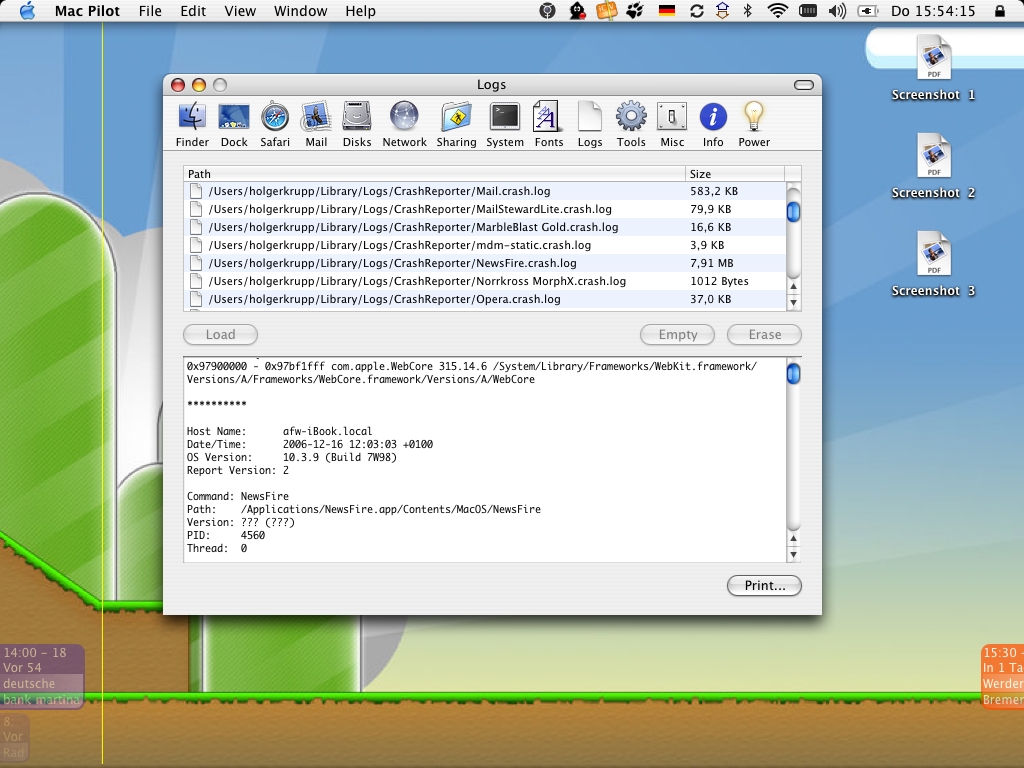Select the NewsFire.crash.log entry
This screenshot has height=768, width=1024.
[485, 263]
